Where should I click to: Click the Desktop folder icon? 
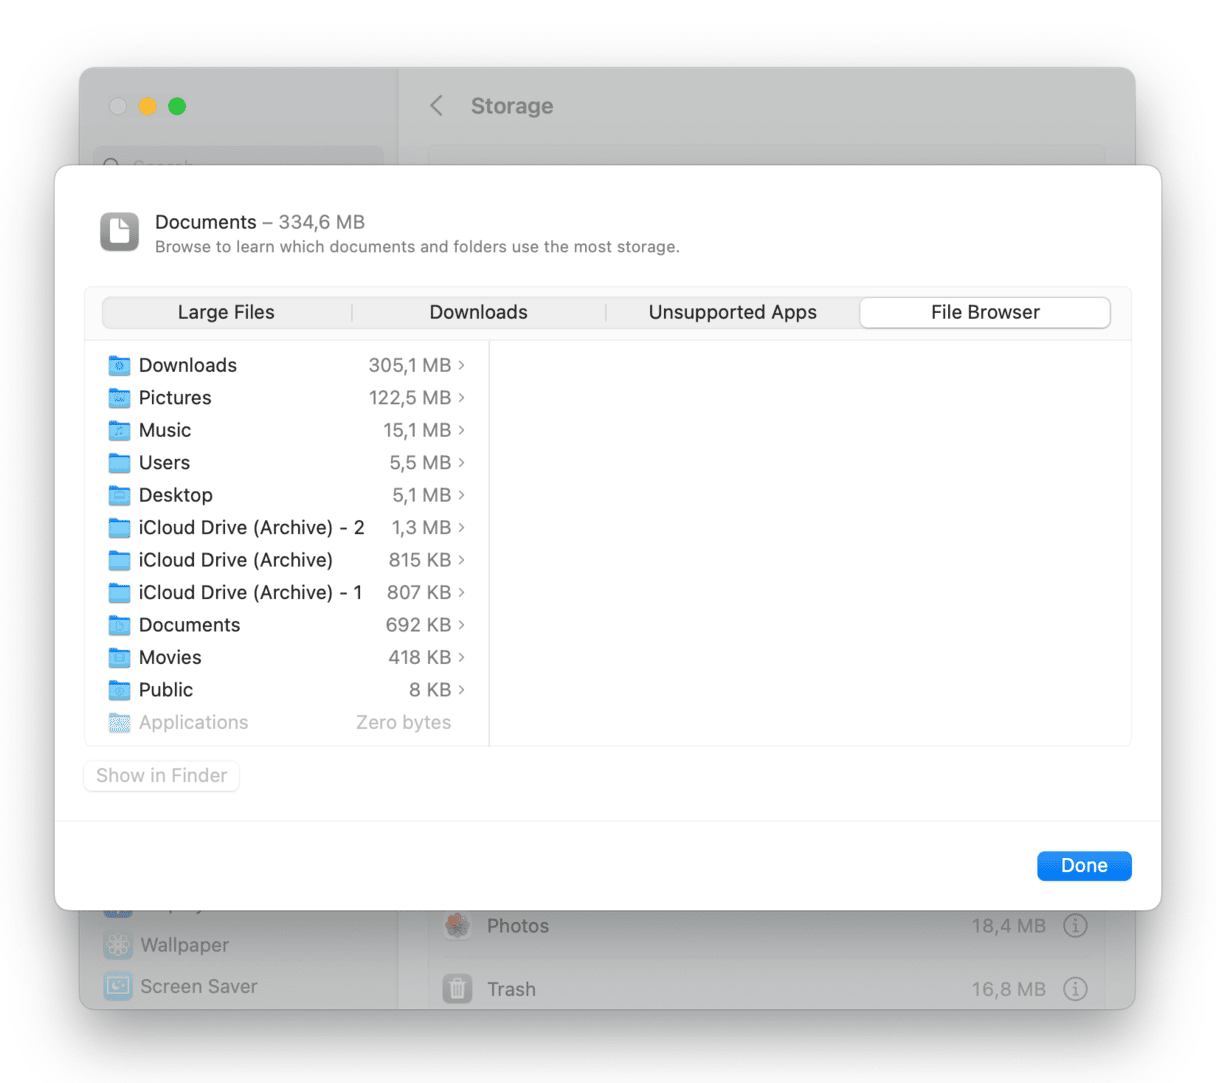click(x=119, y=496)
